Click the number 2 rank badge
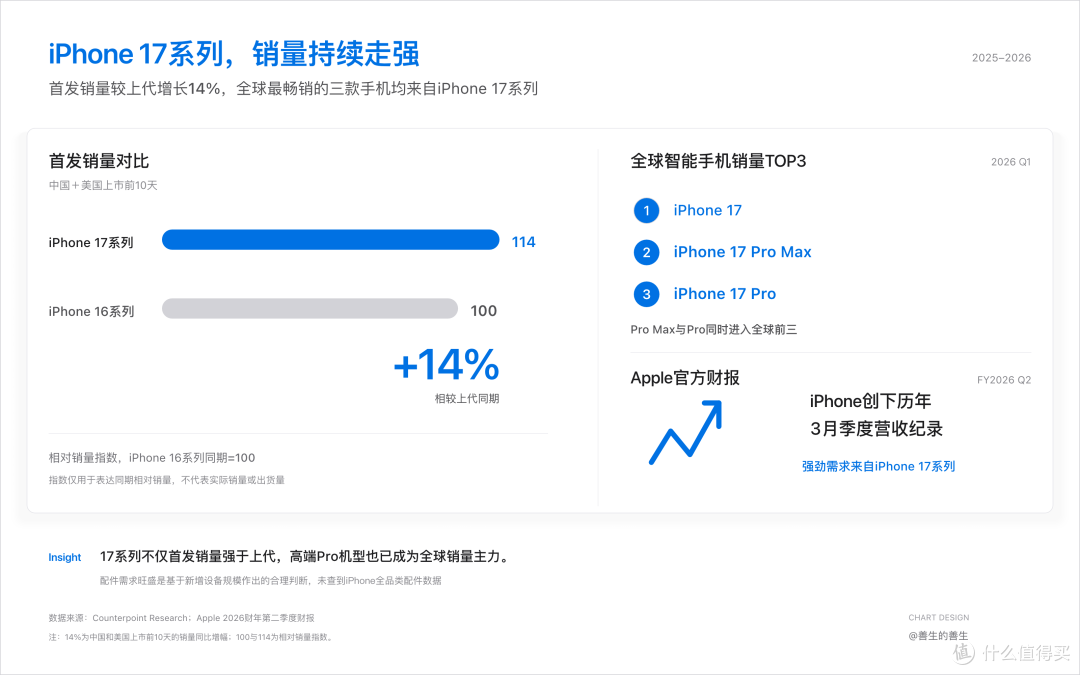Image resolution: width=1080 pixels, height=675 pixels. [646, 252]
